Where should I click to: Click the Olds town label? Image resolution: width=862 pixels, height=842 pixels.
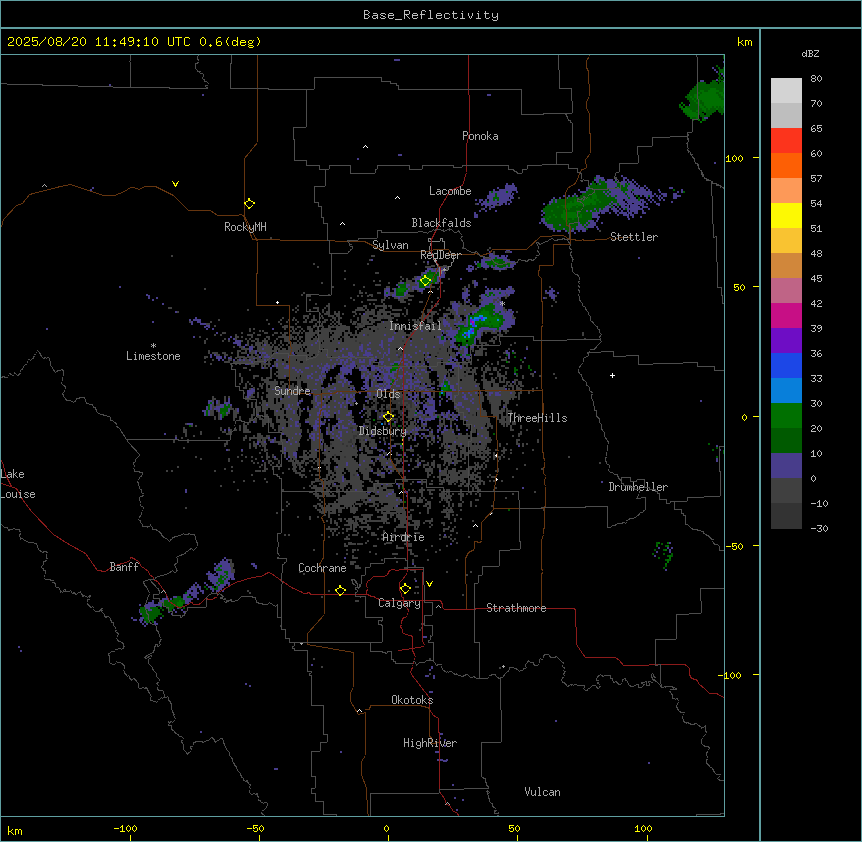(388, 394)
